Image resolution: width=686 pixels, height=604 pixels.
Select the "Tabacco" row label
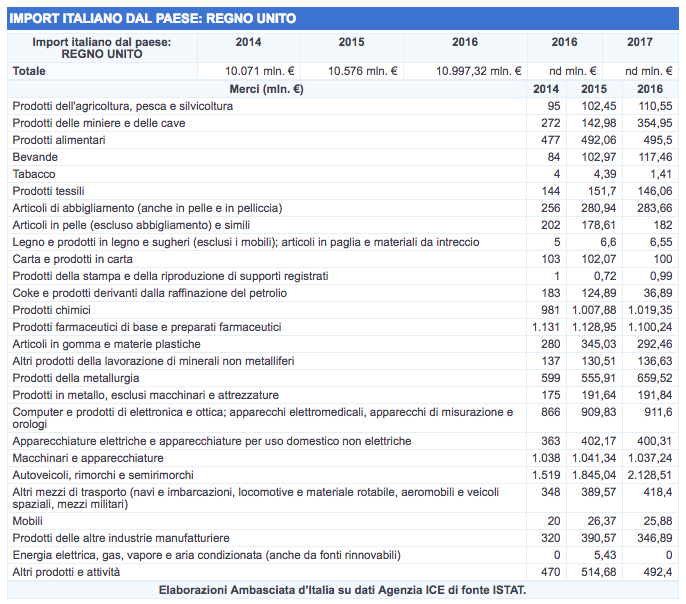[x=34, y=174]
